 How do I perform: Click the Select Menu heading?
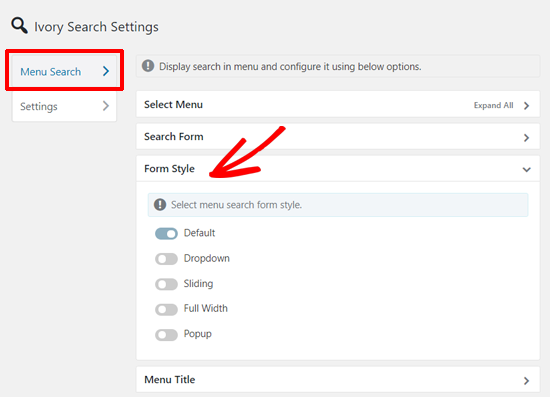pos(173,105)
